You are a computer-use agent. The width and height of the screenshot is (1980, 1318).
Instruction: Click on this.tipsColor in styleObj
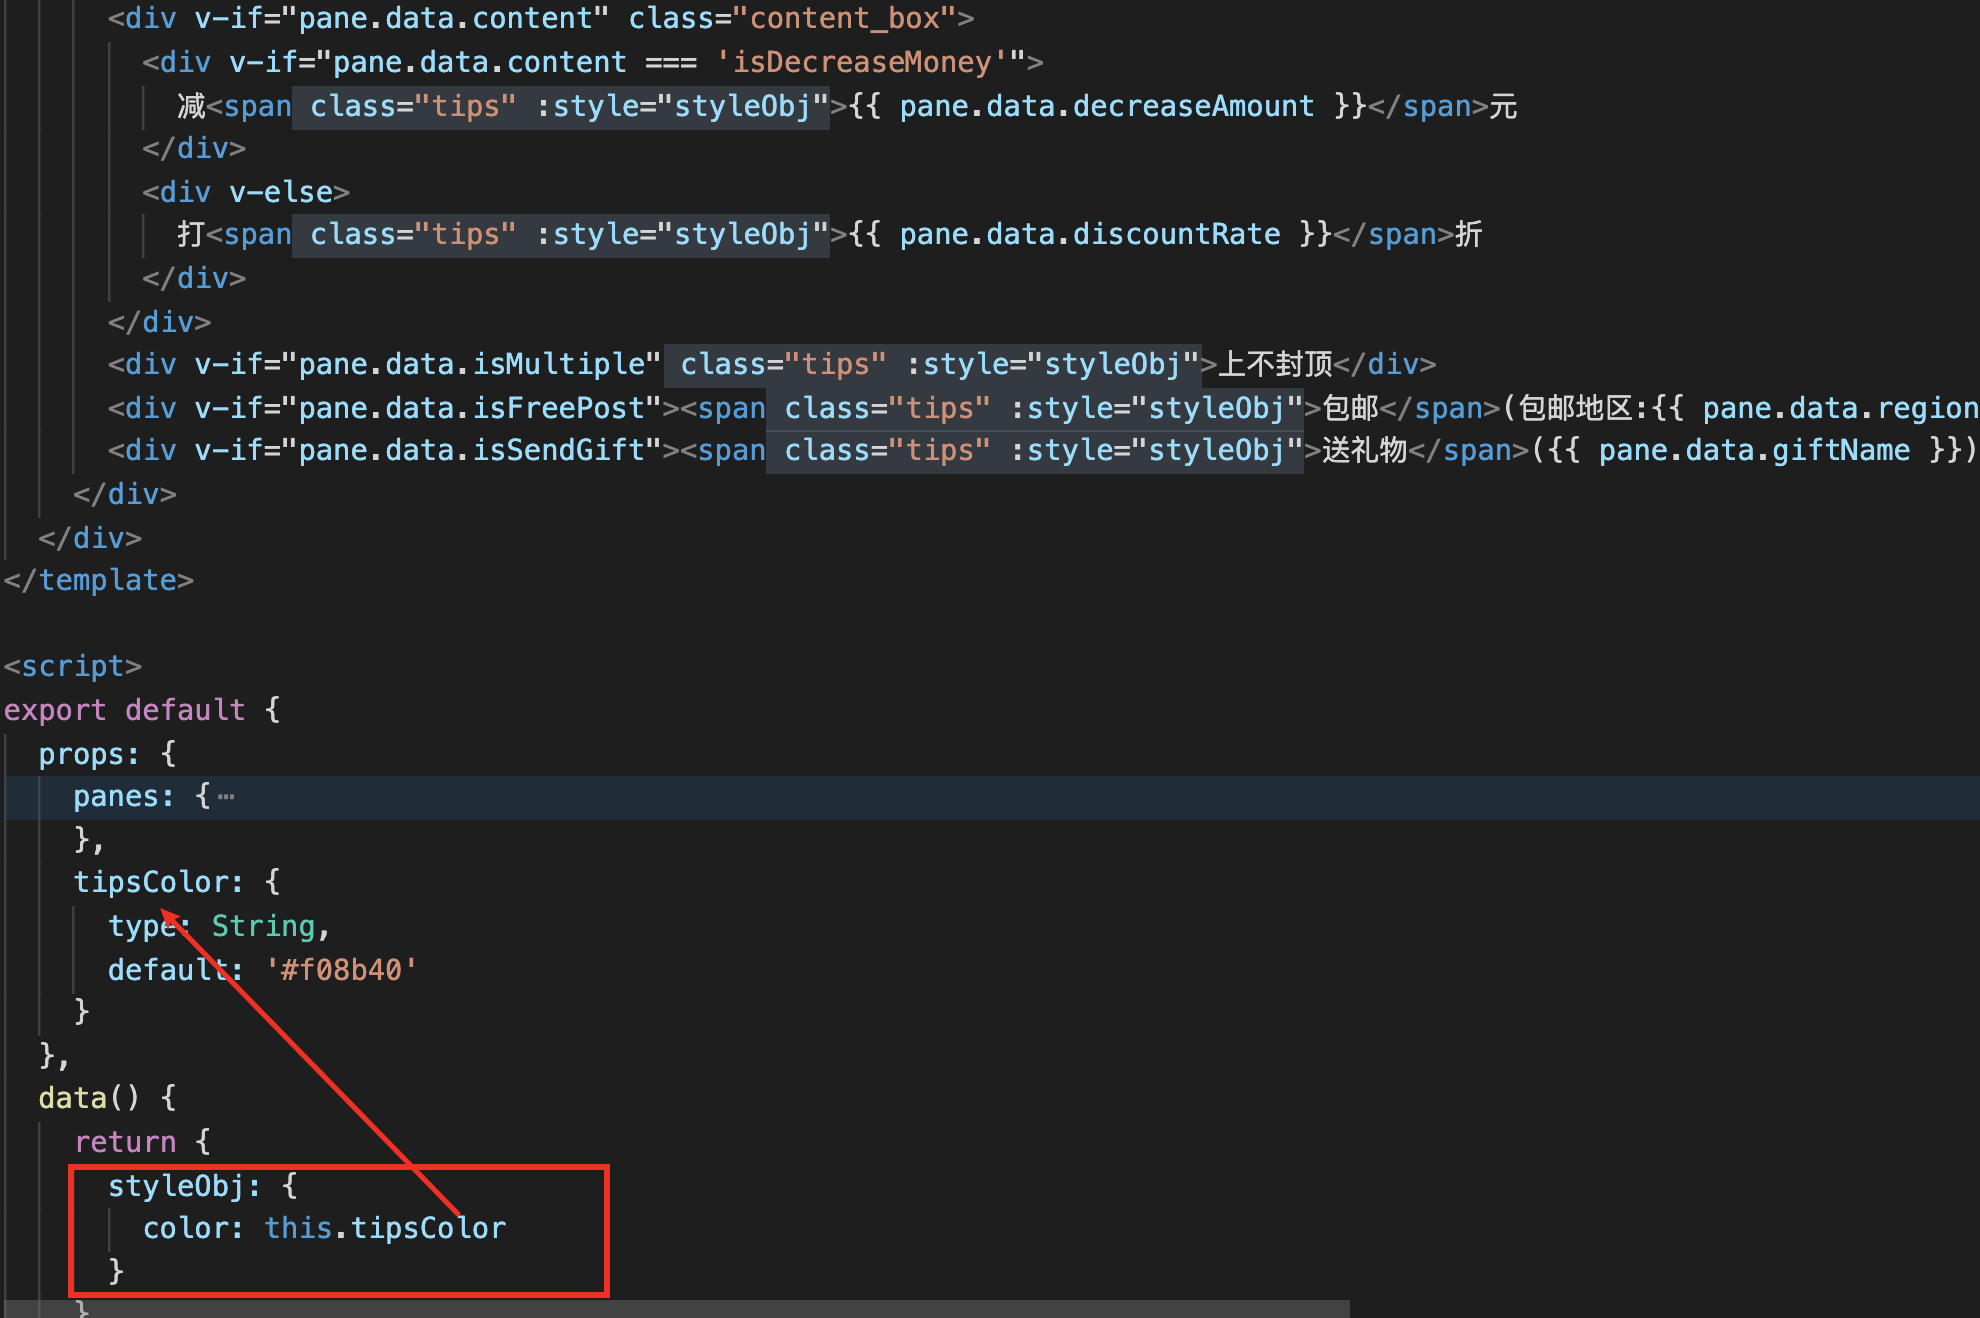coord(385,1227)
